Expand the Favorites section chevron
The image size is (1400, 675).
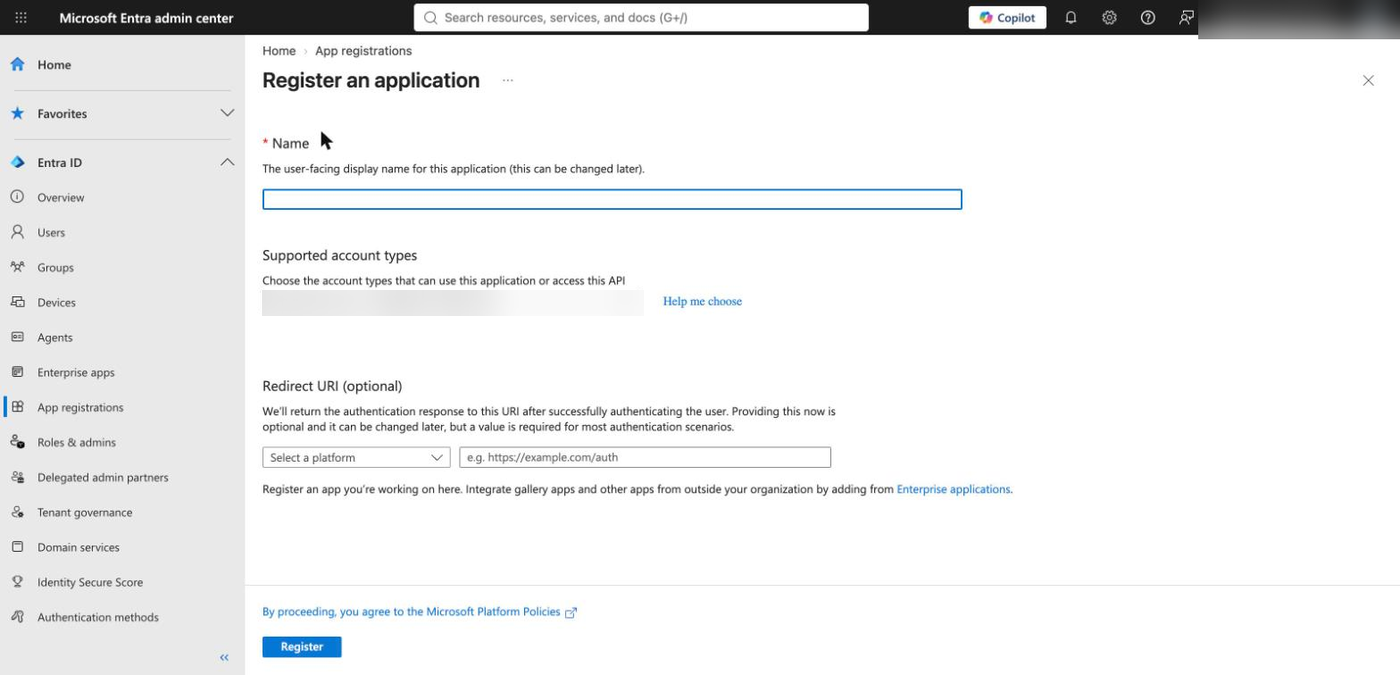[x=227, y=113]
